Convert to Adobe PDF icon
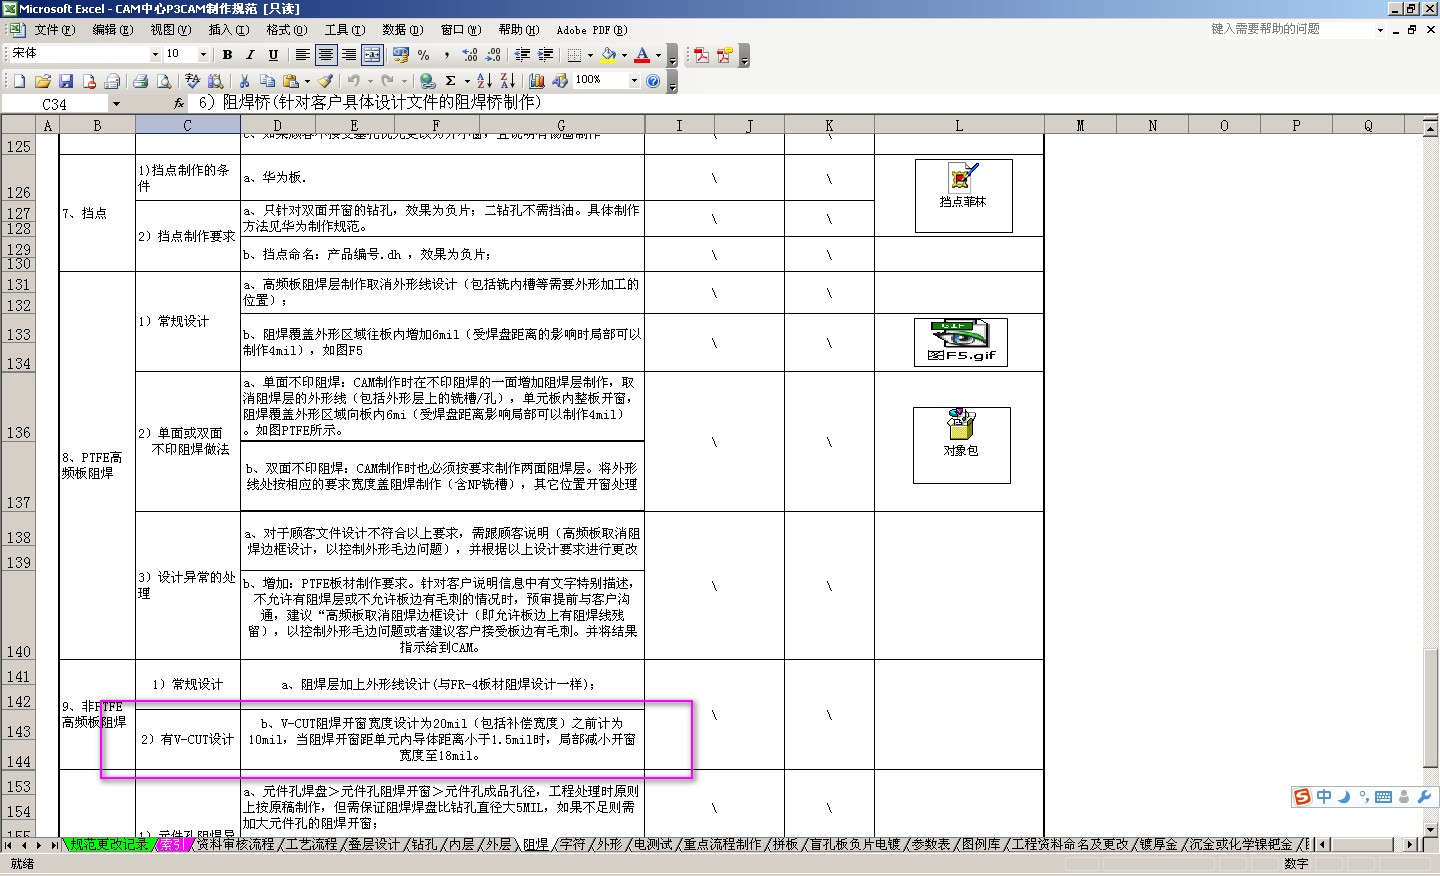This screenshot has width=1440, height=876. pyautogui.click(x=701, y=55)
